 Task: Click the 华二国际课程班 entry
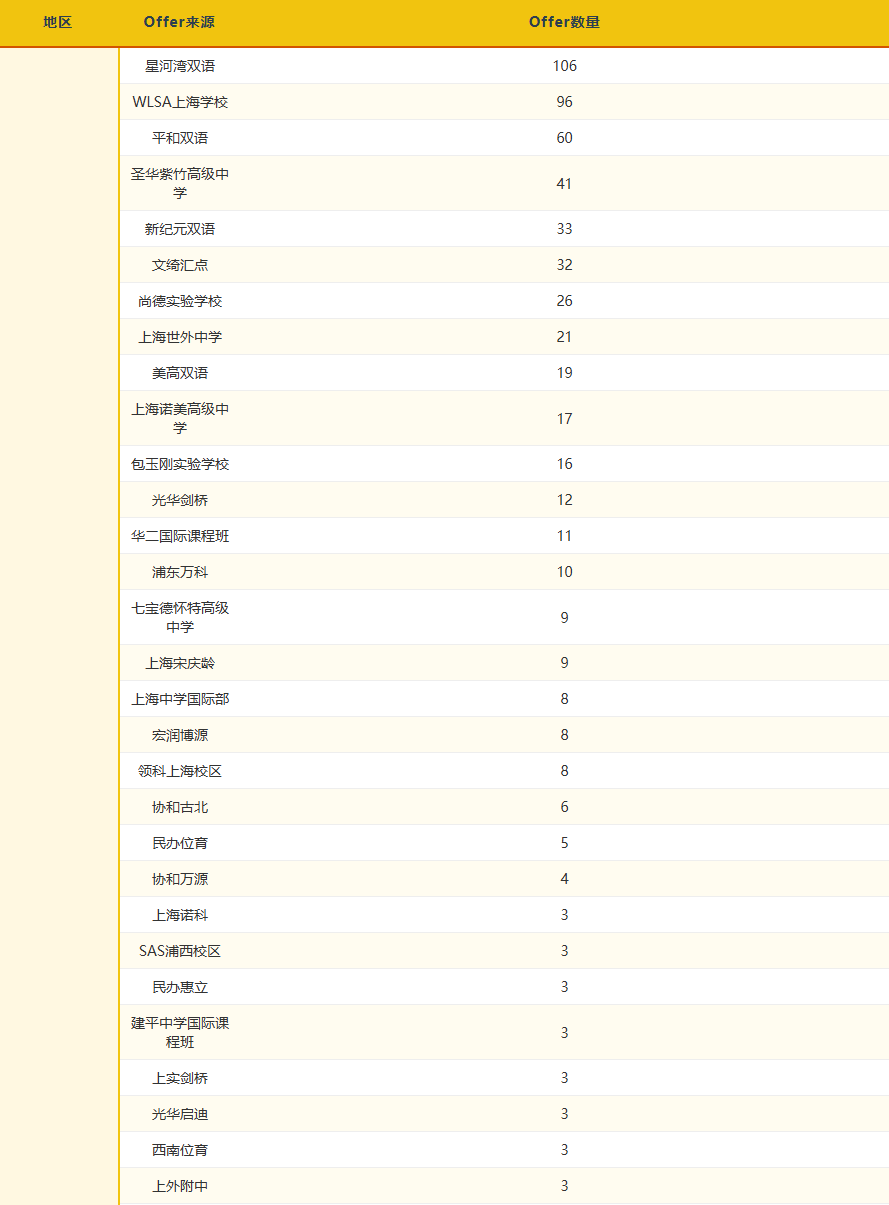click(180, 536)
